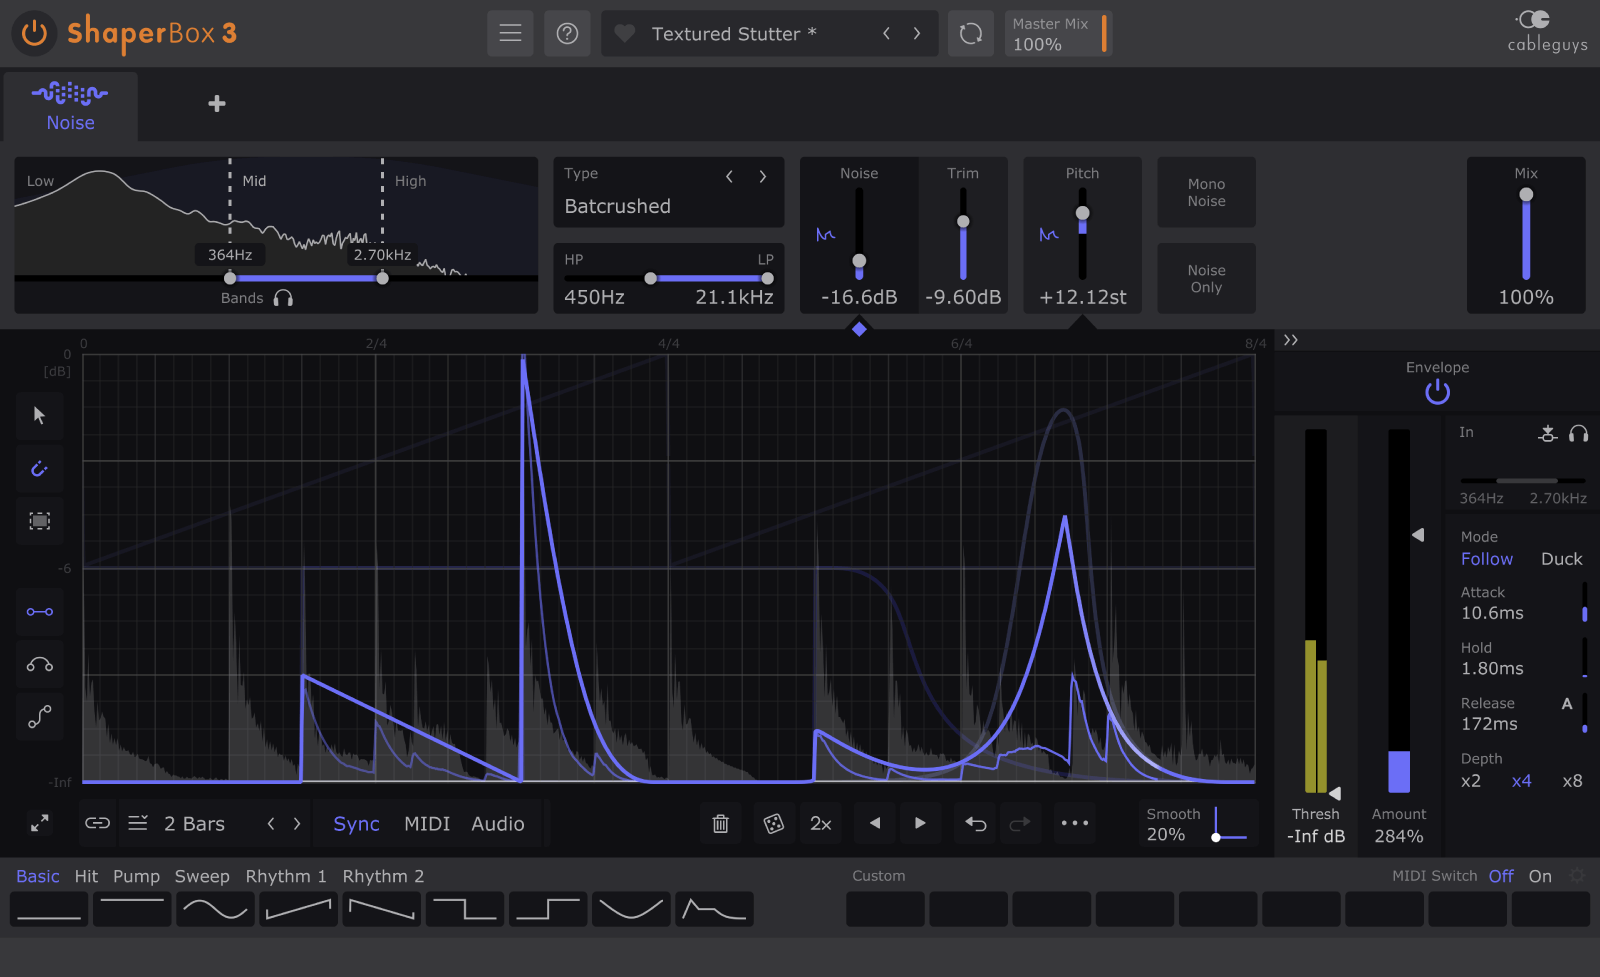Image resolution: width=1600 pixels, height=977 pixels.
Task: Select the marquee selection tool
Action: click(40, 521)
